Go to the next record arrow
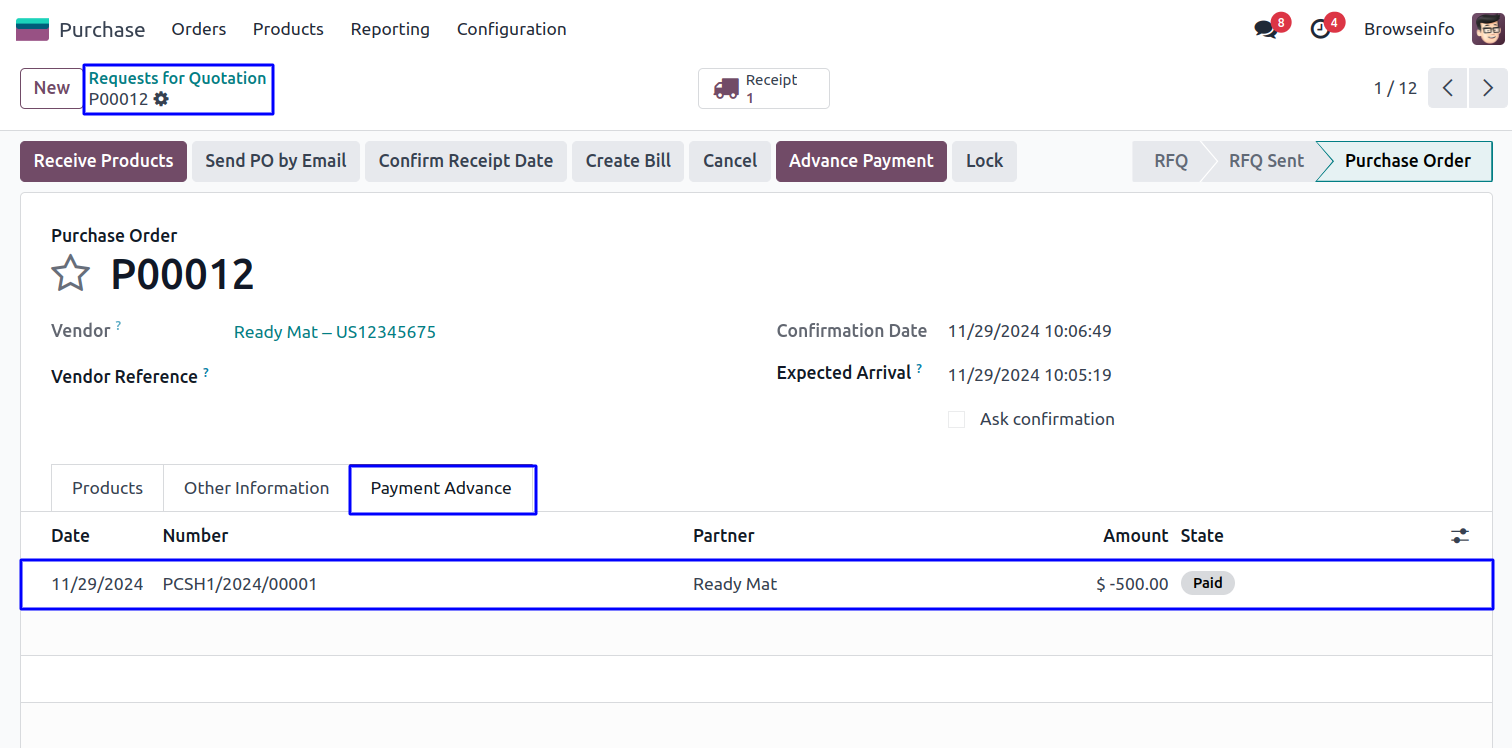This screenshot has width=1512, height=748. click(x=1488, y=88)
